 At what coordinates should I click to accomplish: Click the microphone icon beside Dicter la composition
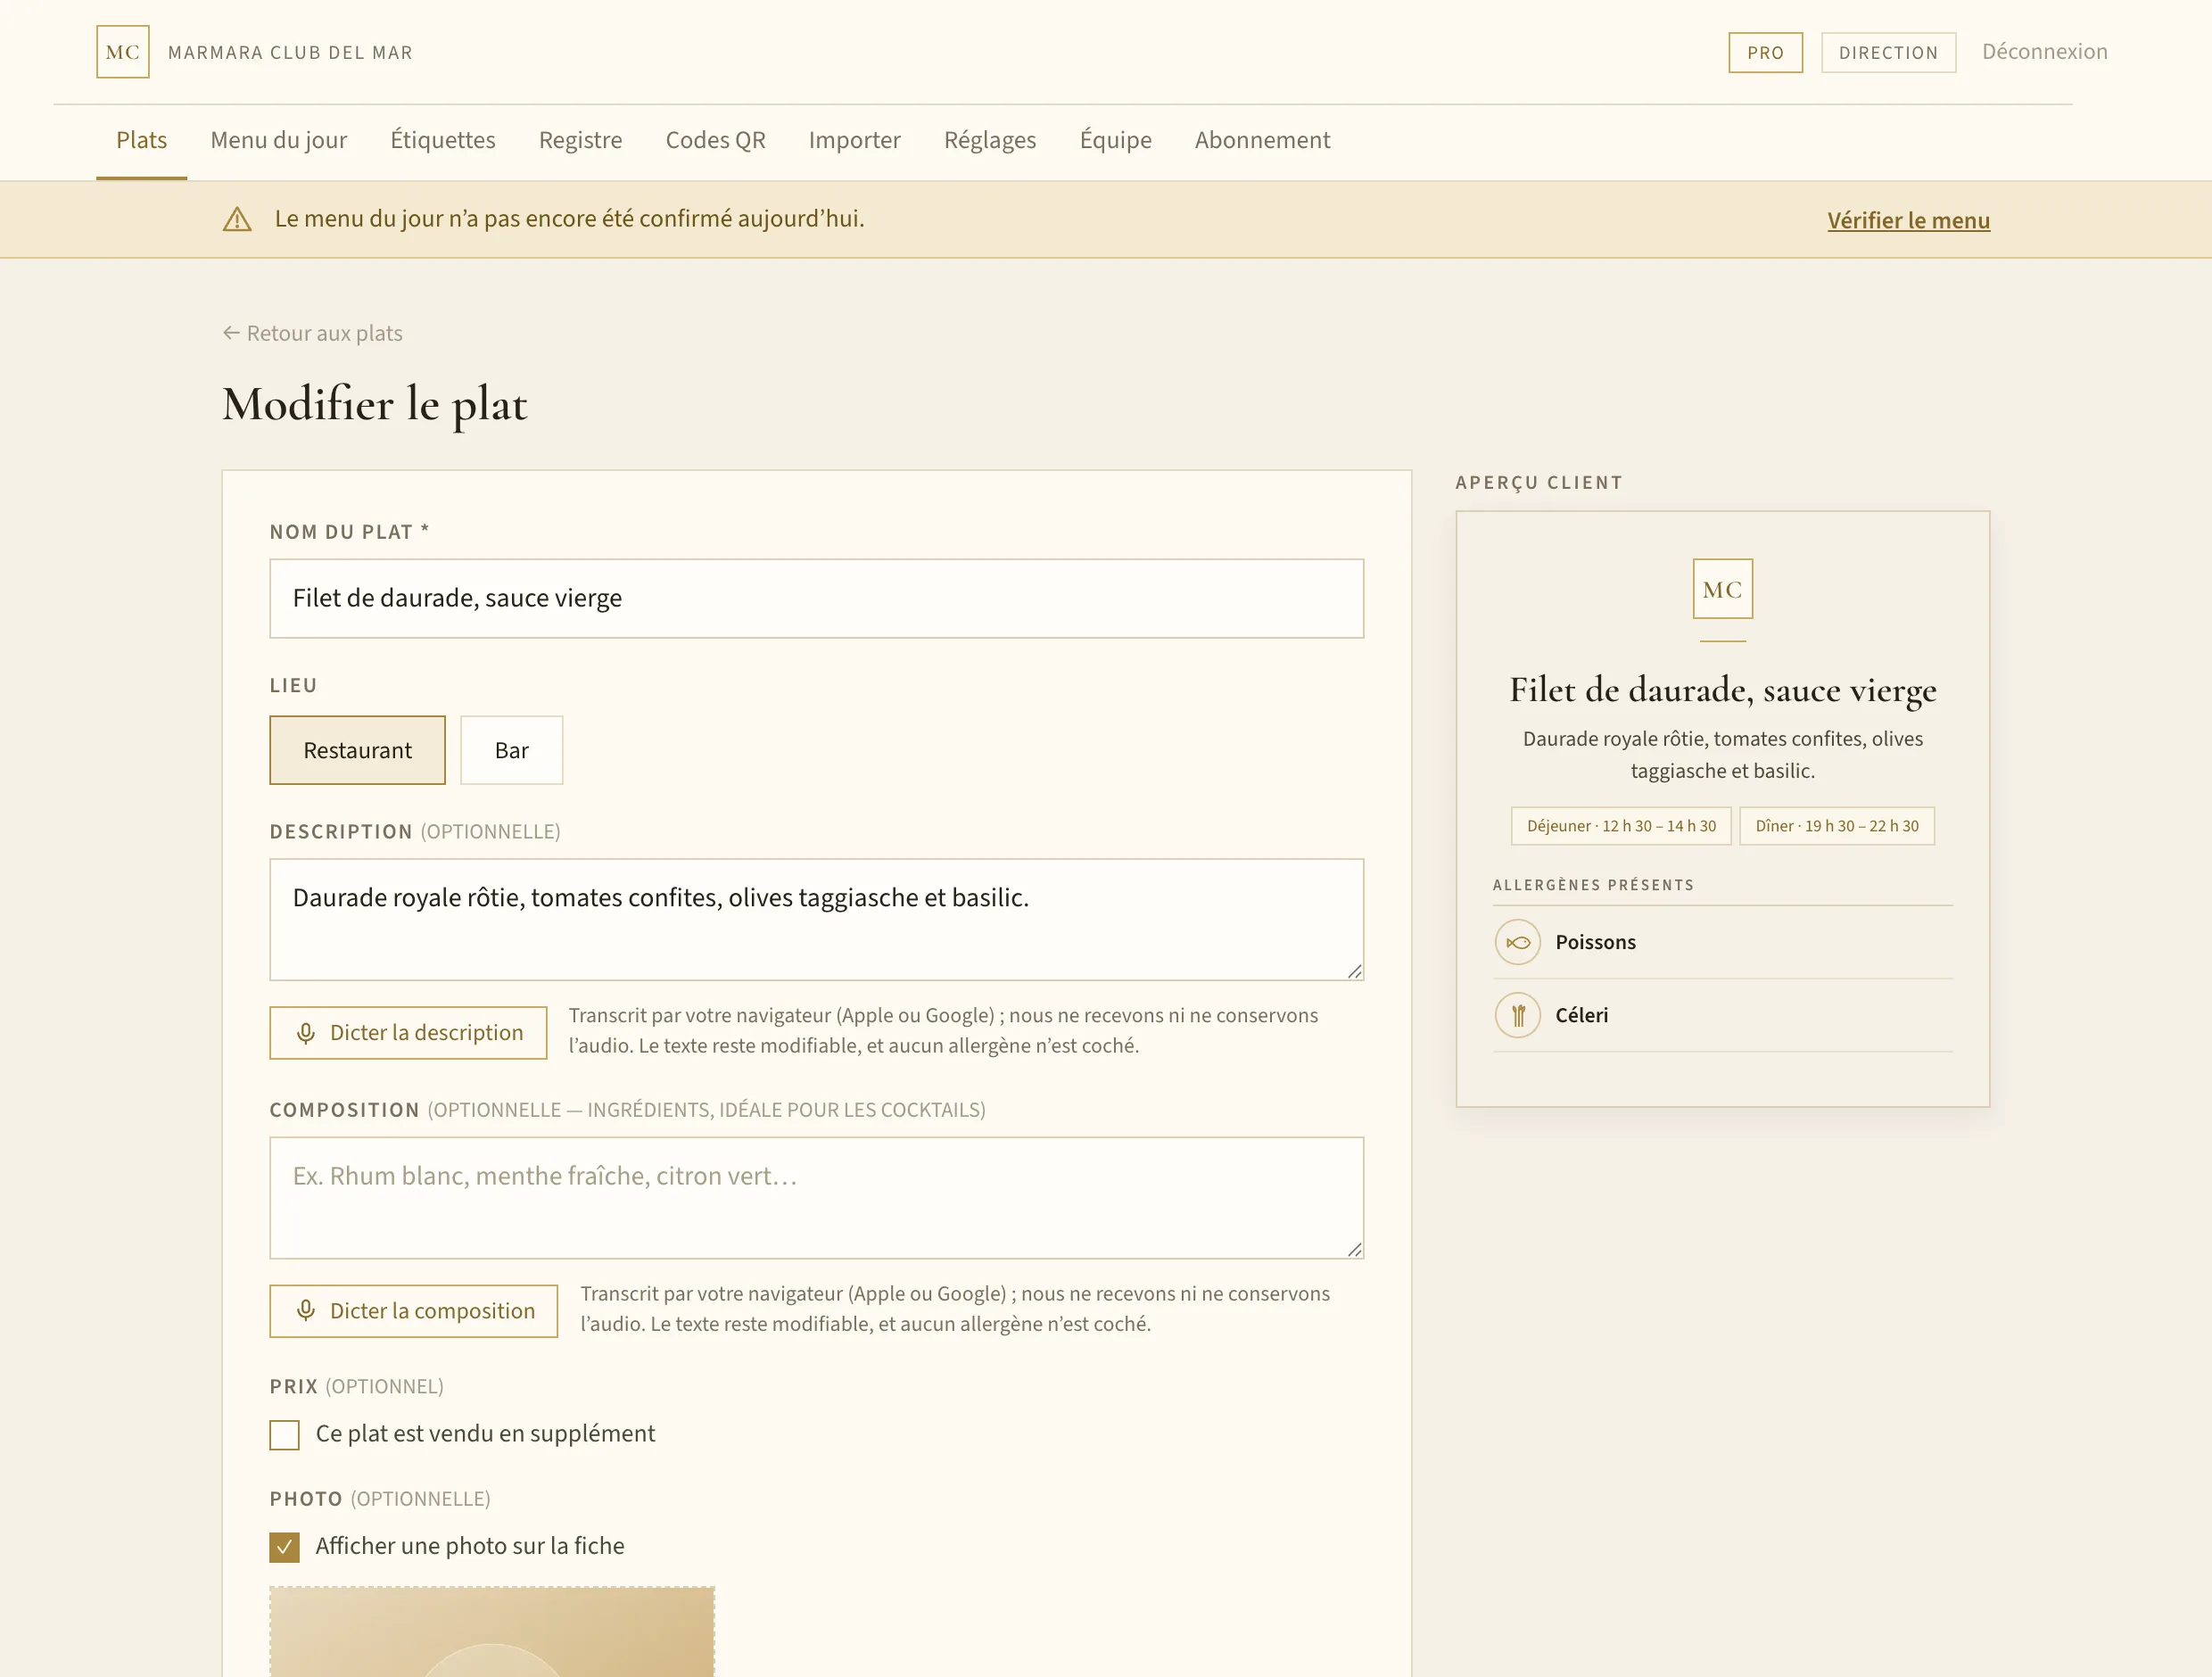(x=306, y=1311)
